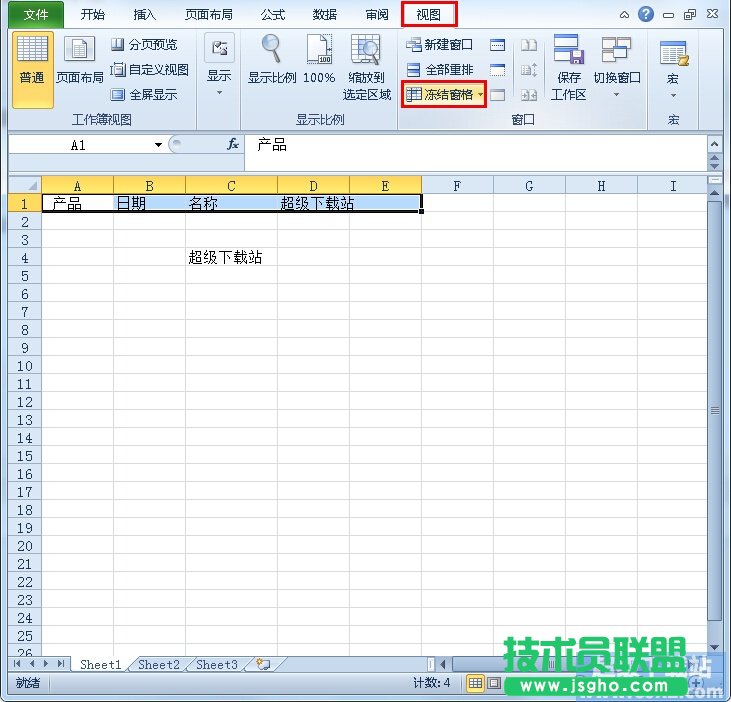Open the Page Layout (页面布局) ribbon tab
731x702 pixels.
click(208, 15)
